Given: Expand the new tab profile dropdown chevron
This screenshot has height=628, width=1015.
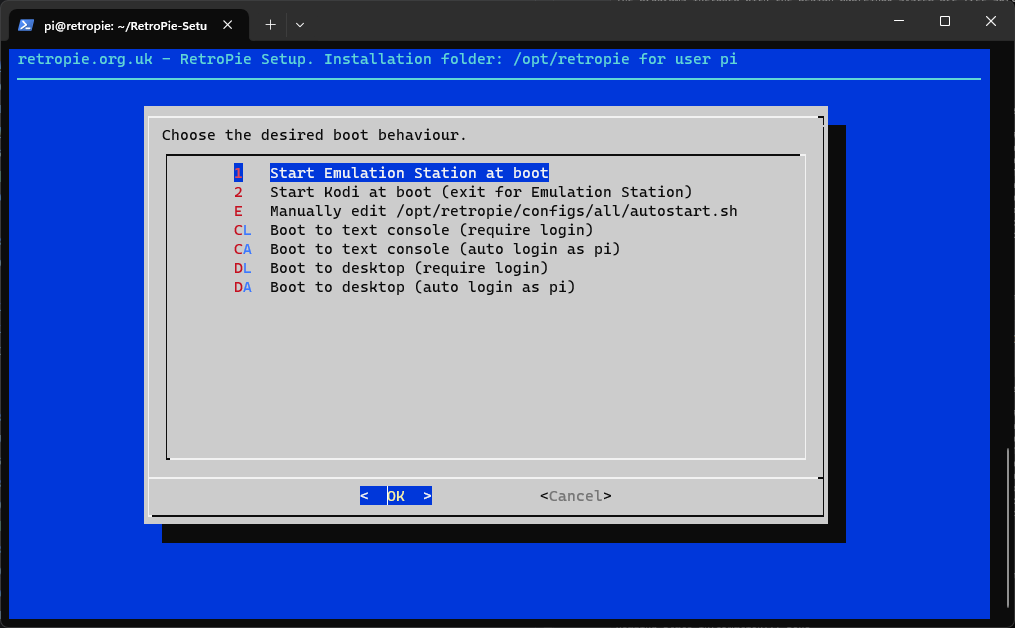Looking at the screenshot, I should [x=300, y=24].
